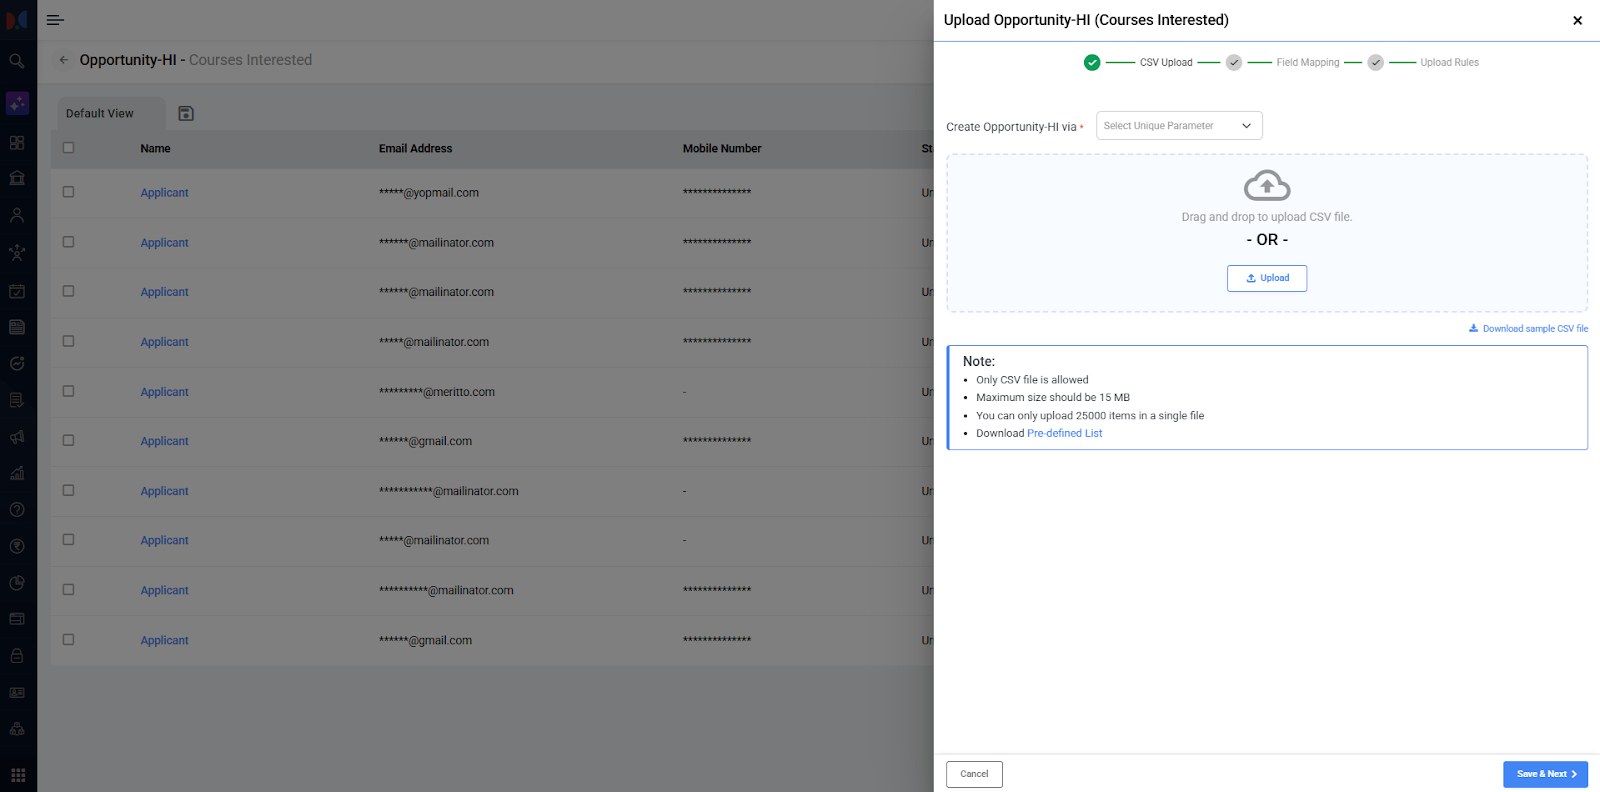Open the lock icon in the sidebar

coord(17,656)
